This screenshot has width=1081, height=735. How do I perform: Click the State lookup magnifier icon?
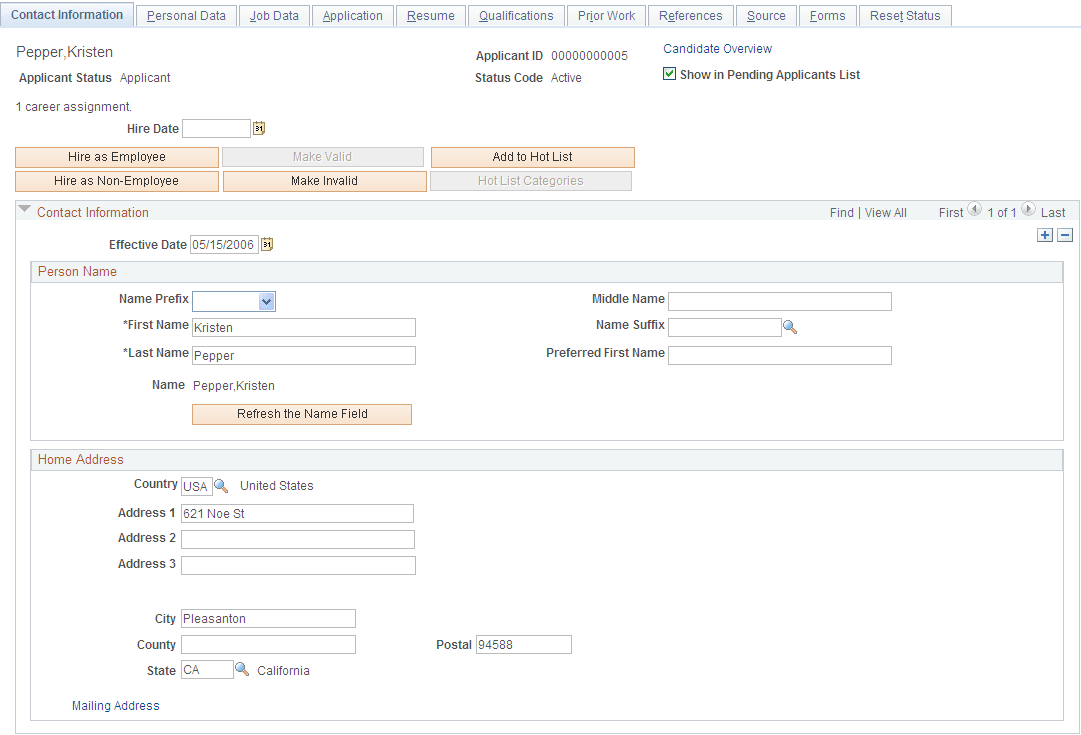coord(242,669)
